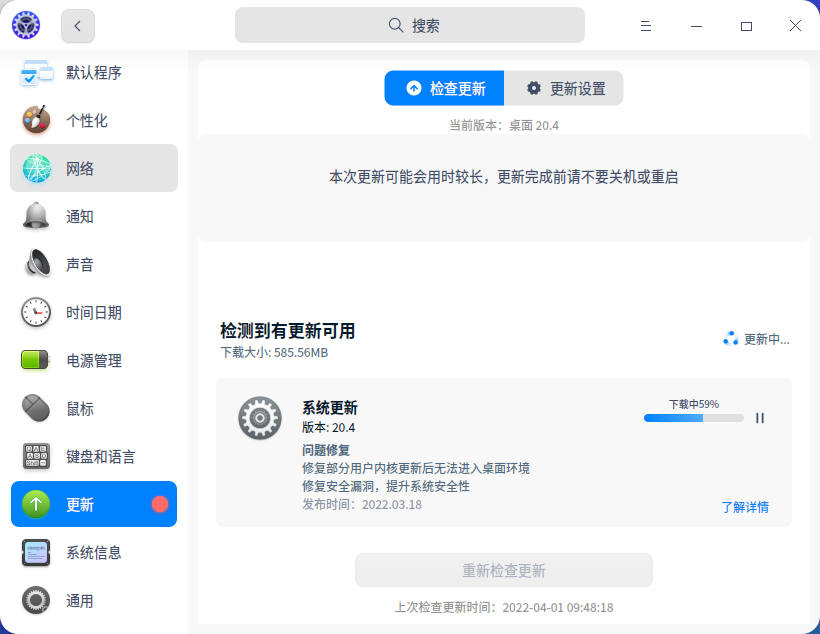Select 更新 in the sidebar
Image resolution: width=820 pixels, height=634 pixels.
tap(94, 504)
